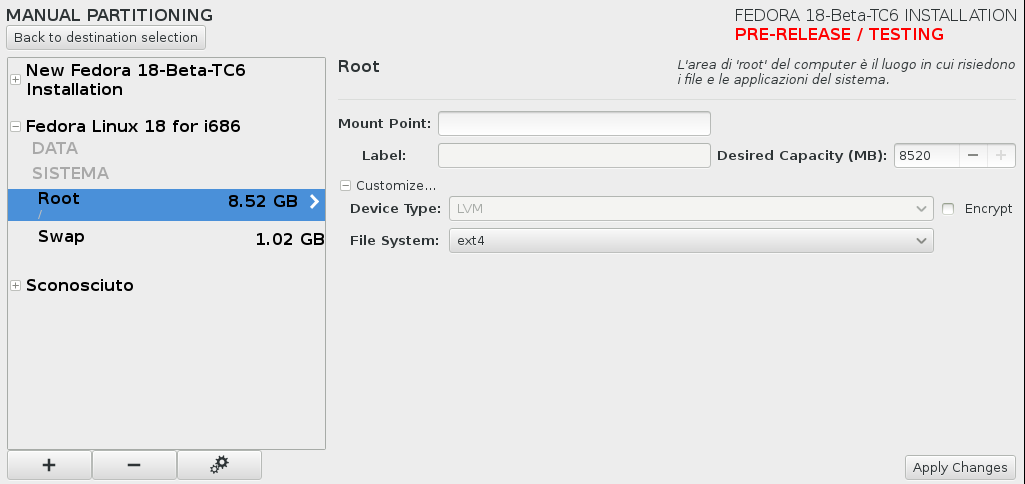The height and width of the screenshot is (484, 1025).
Task: Click the Desired Capacity value field
Action: [x=927, y=156]
